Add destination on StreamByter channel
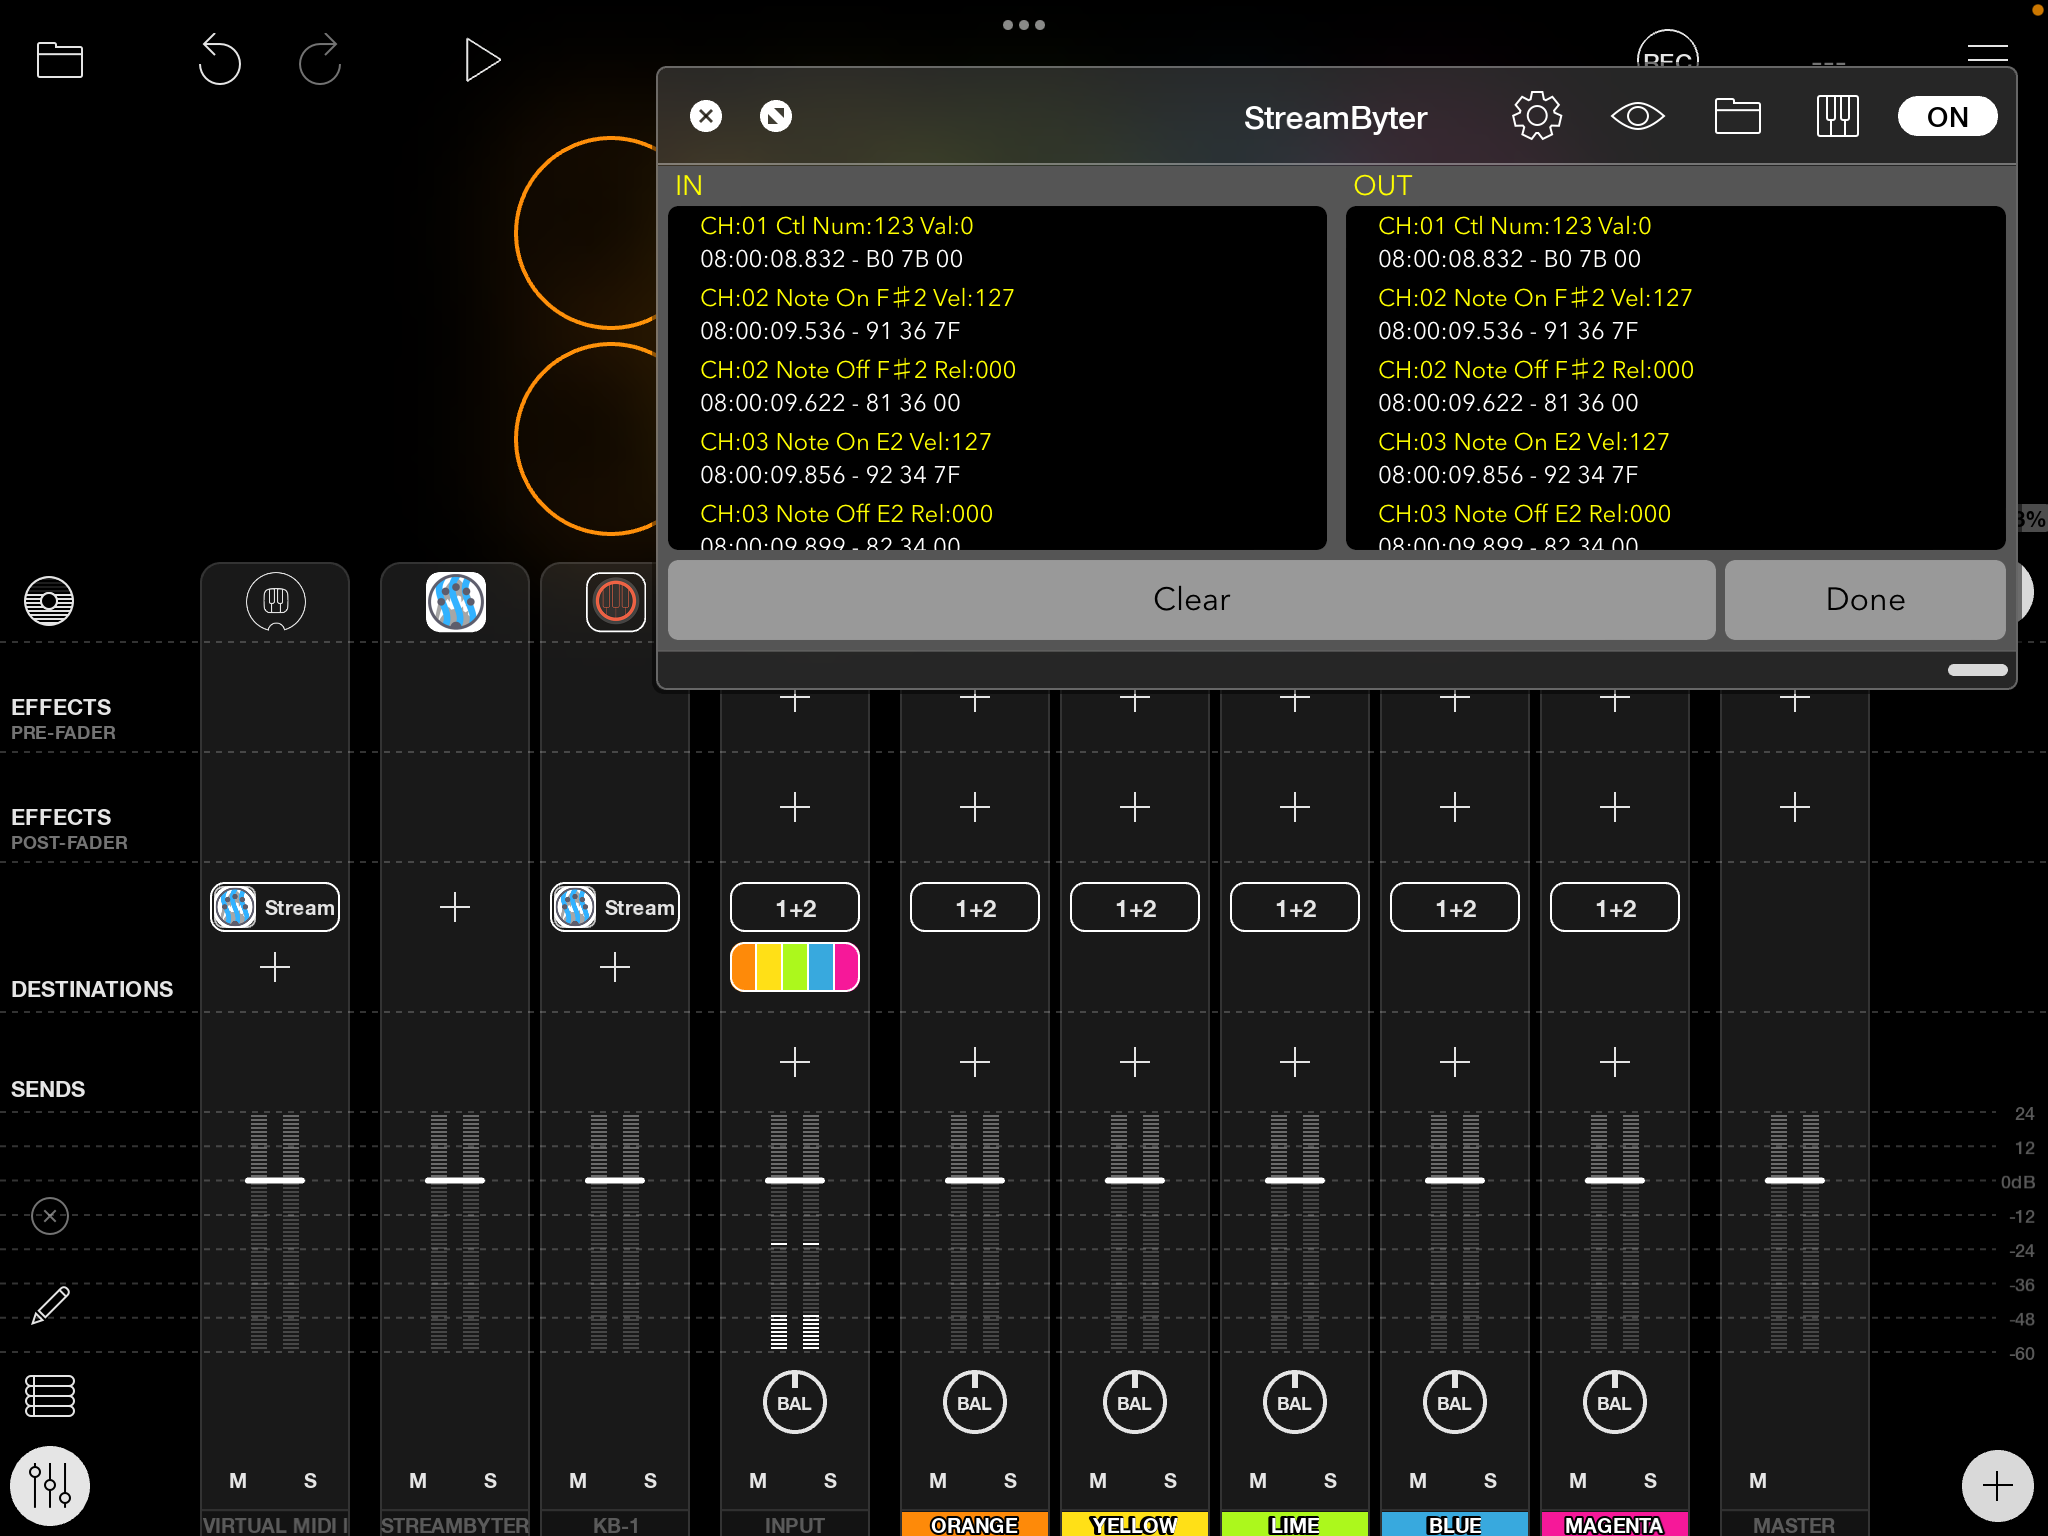 (x=455, y=907)
